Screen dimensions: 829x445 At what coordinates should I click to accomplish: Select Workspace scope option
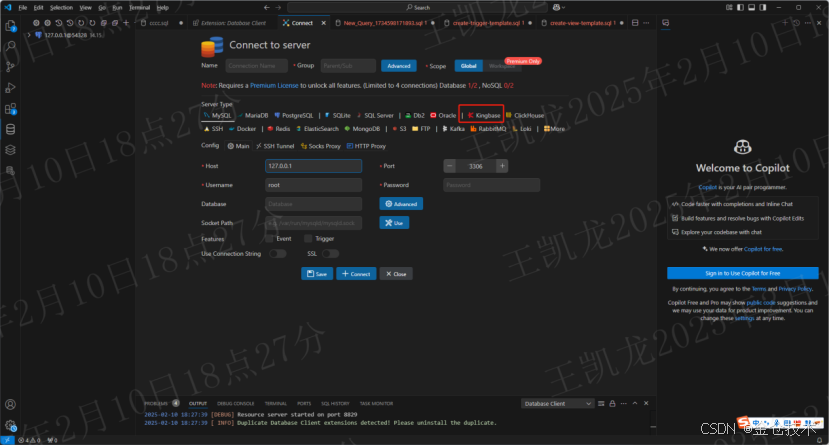coord(501,66)
